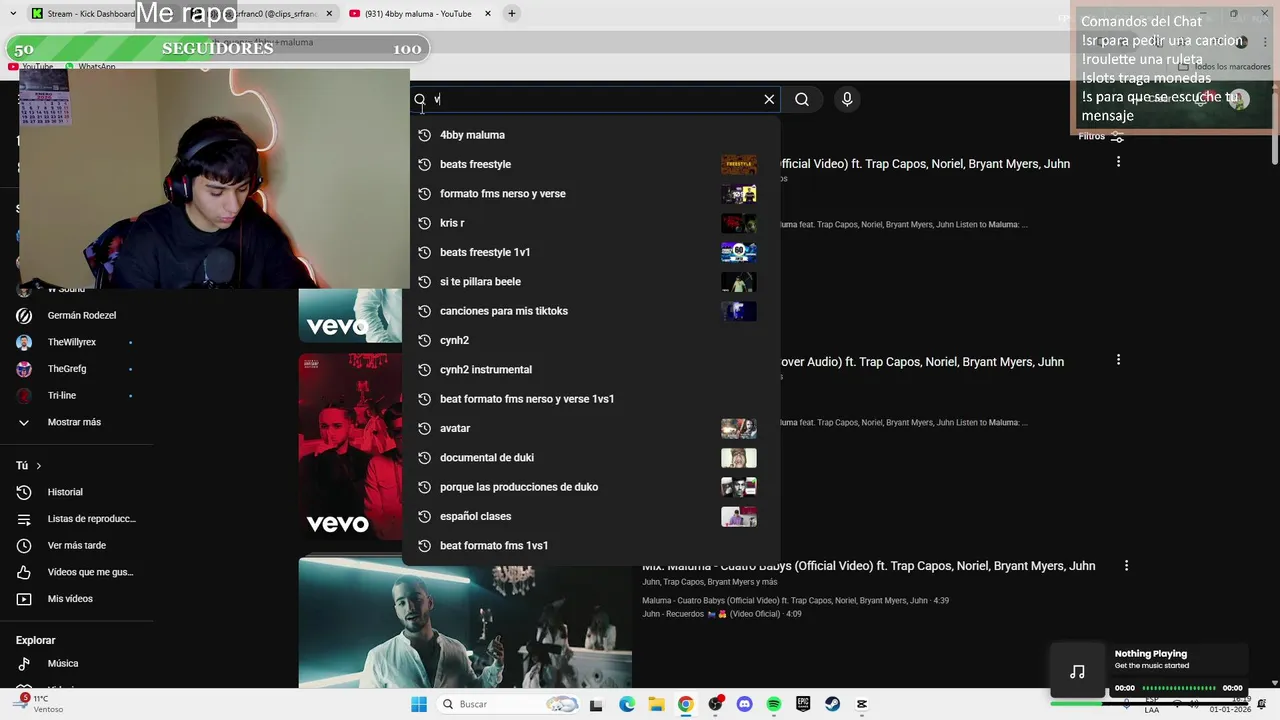
Task: Select suggestion 'si te pillara beele'
Action: pos(592,282)
